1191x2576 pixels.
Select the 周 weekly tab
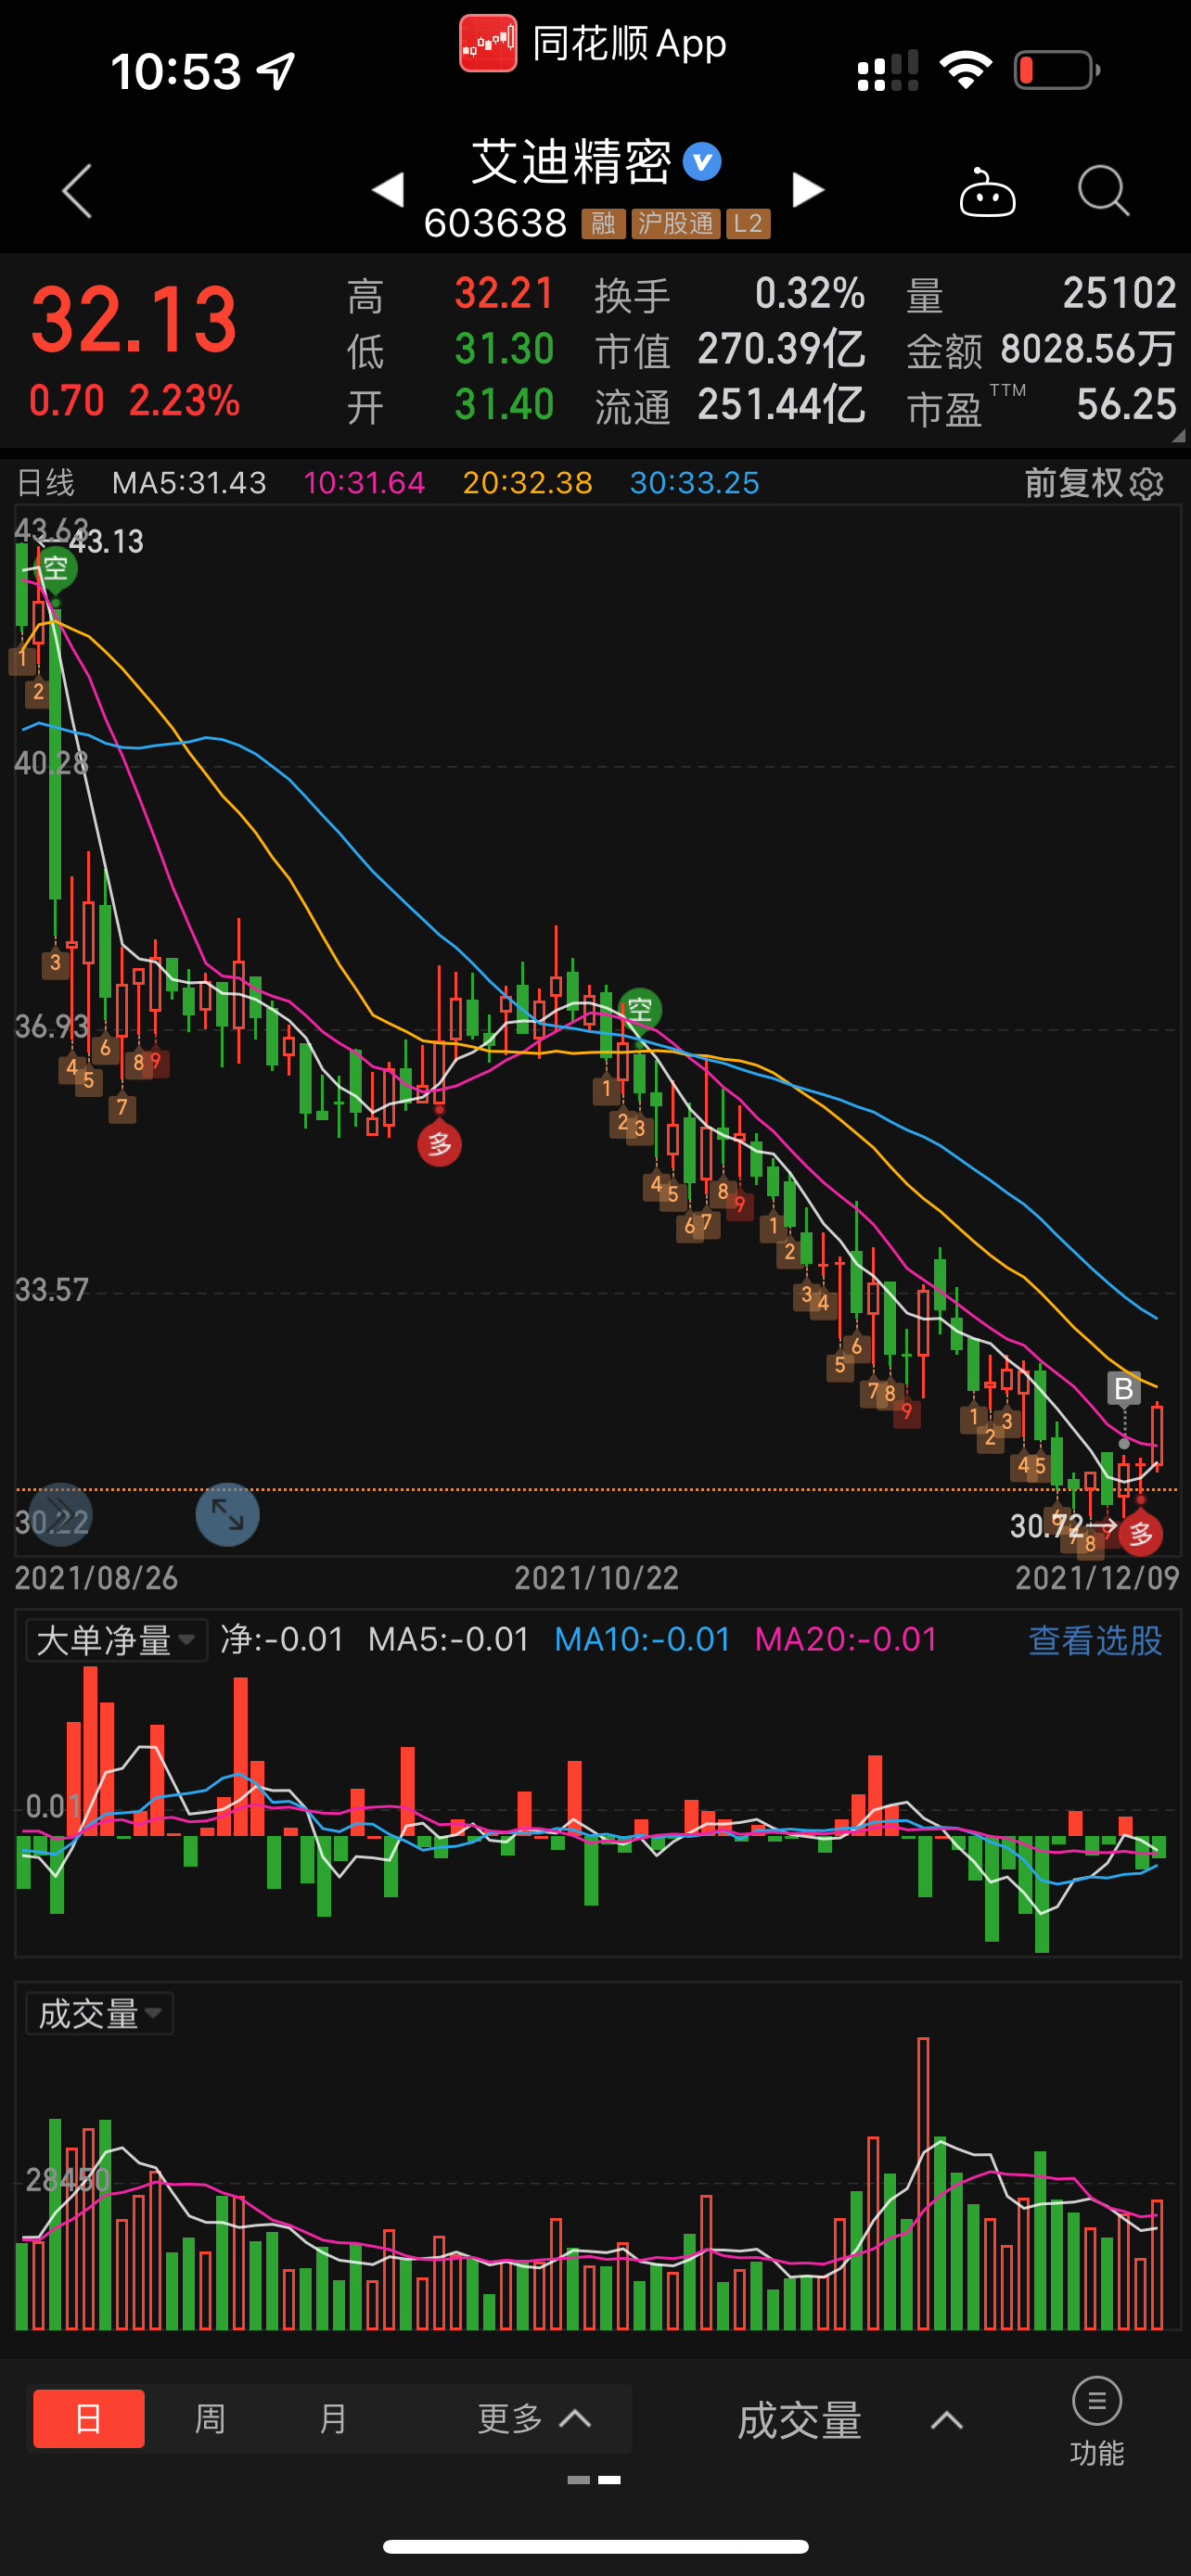coord(210,2419)
